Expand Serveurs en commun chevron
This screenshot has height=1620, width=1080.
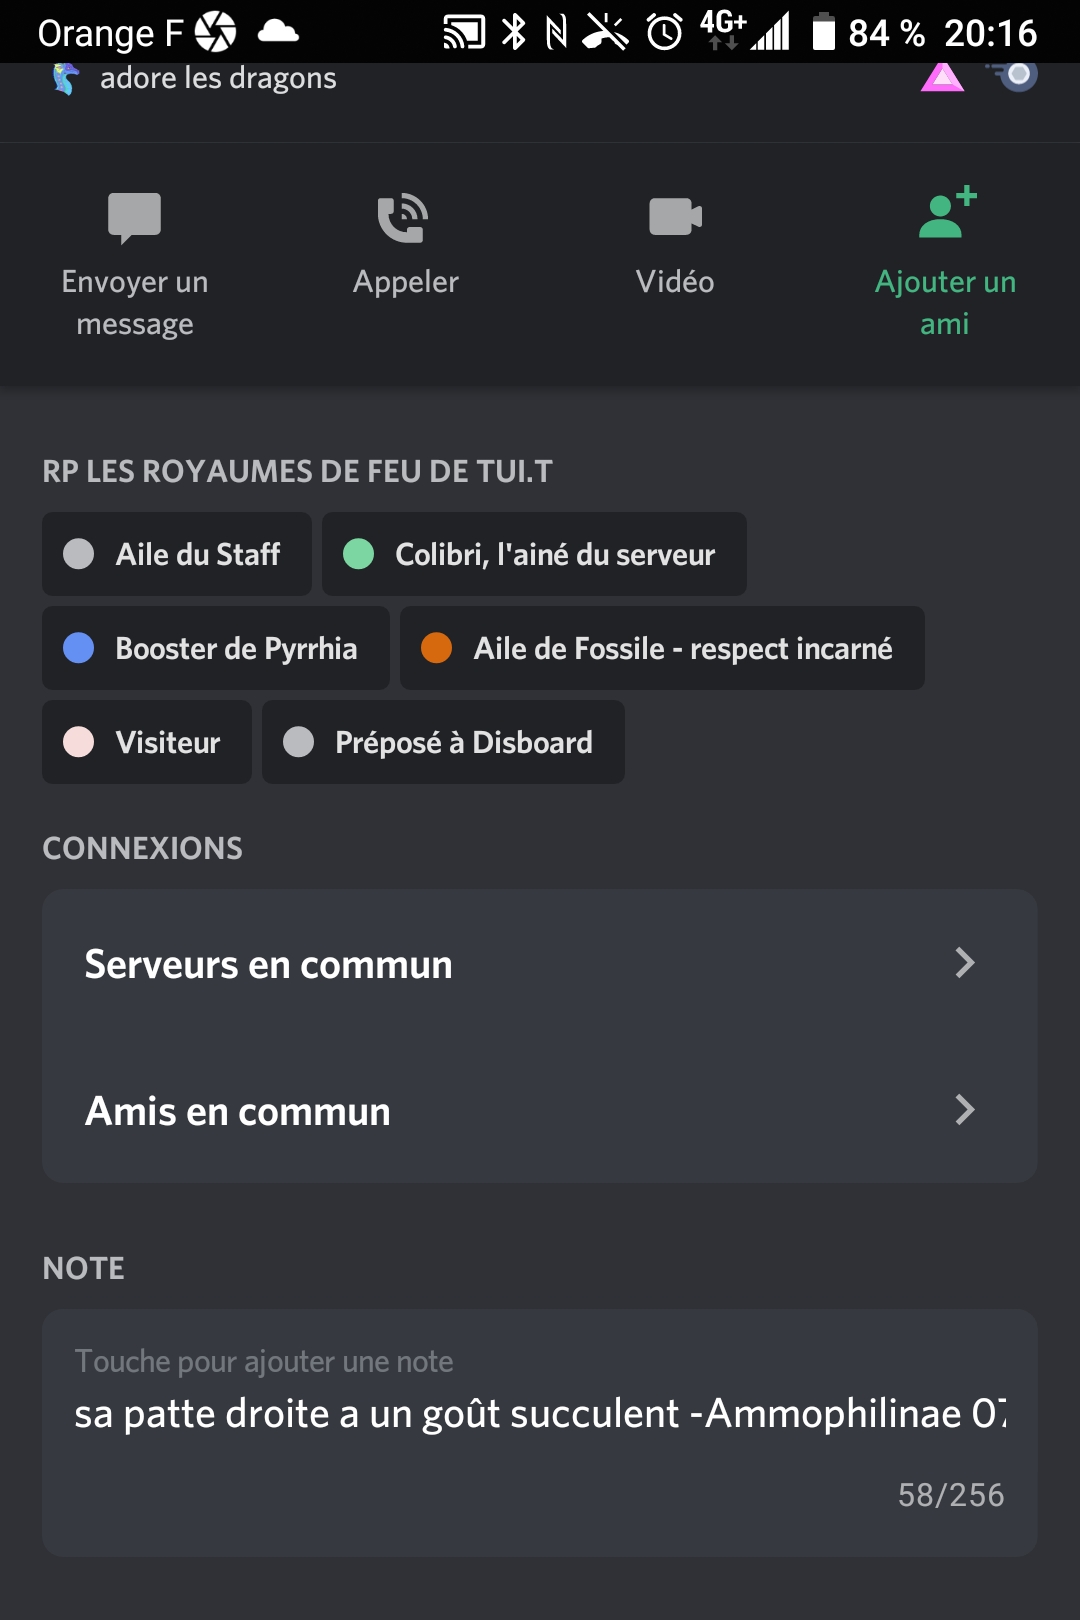coord(964,963)
